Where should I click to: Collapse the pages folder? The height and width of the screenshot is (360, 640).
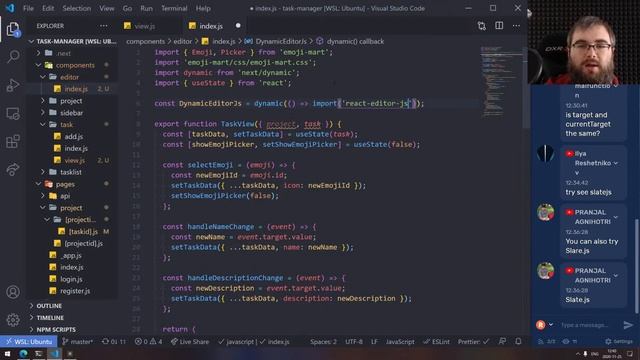coord(65,184)
